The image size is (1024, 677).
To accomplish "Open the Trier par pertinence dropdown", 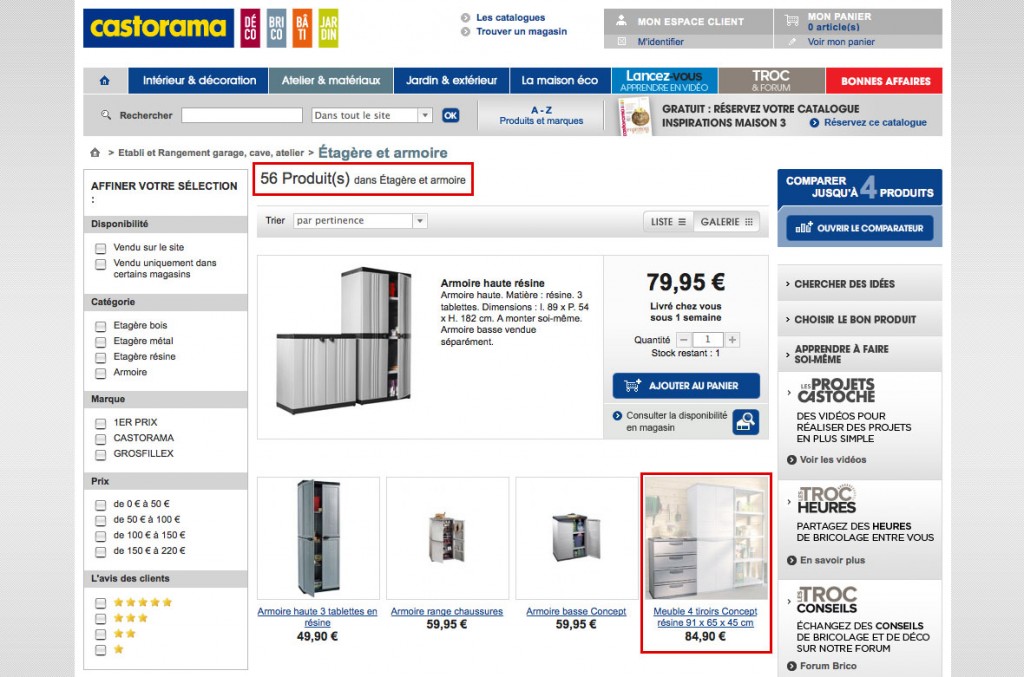I will 360,221.
